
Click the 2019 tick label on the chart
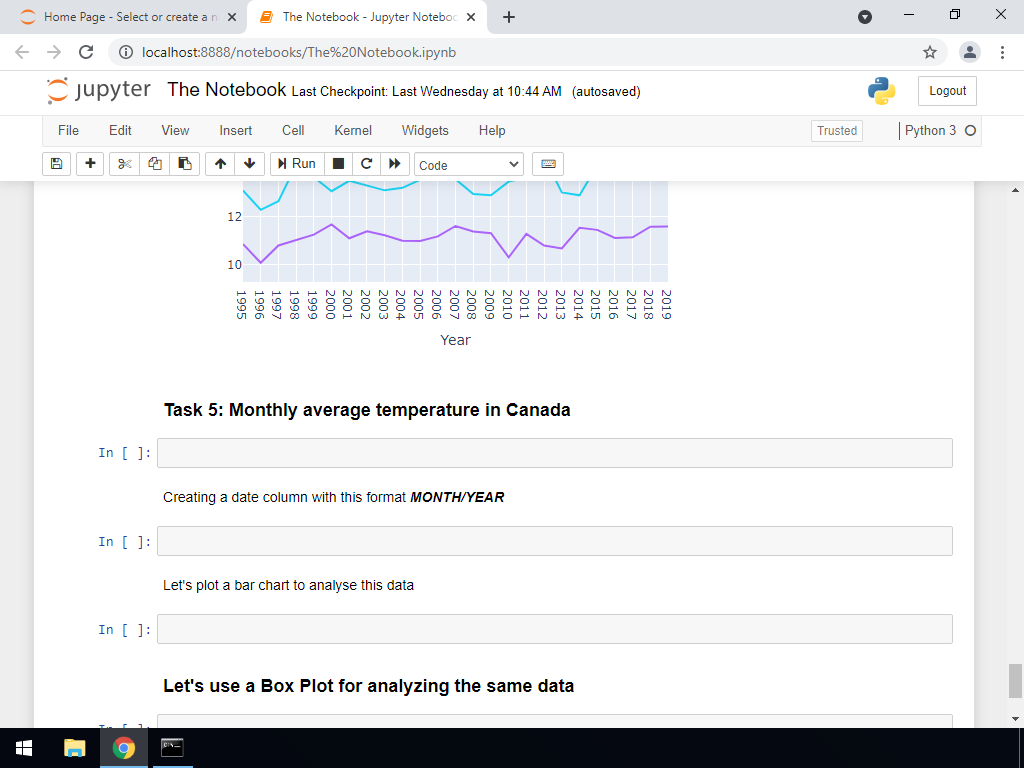tap(665, 305)
